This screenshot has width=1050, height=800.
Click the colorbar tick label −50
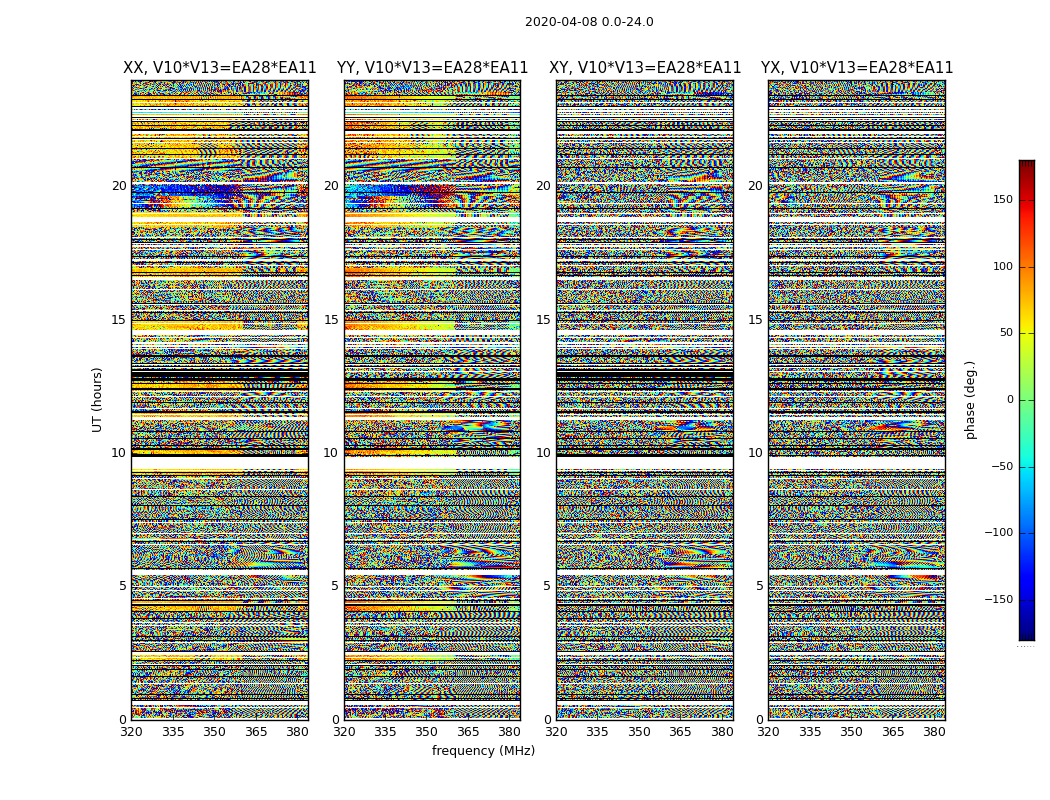pos(1002,467)
